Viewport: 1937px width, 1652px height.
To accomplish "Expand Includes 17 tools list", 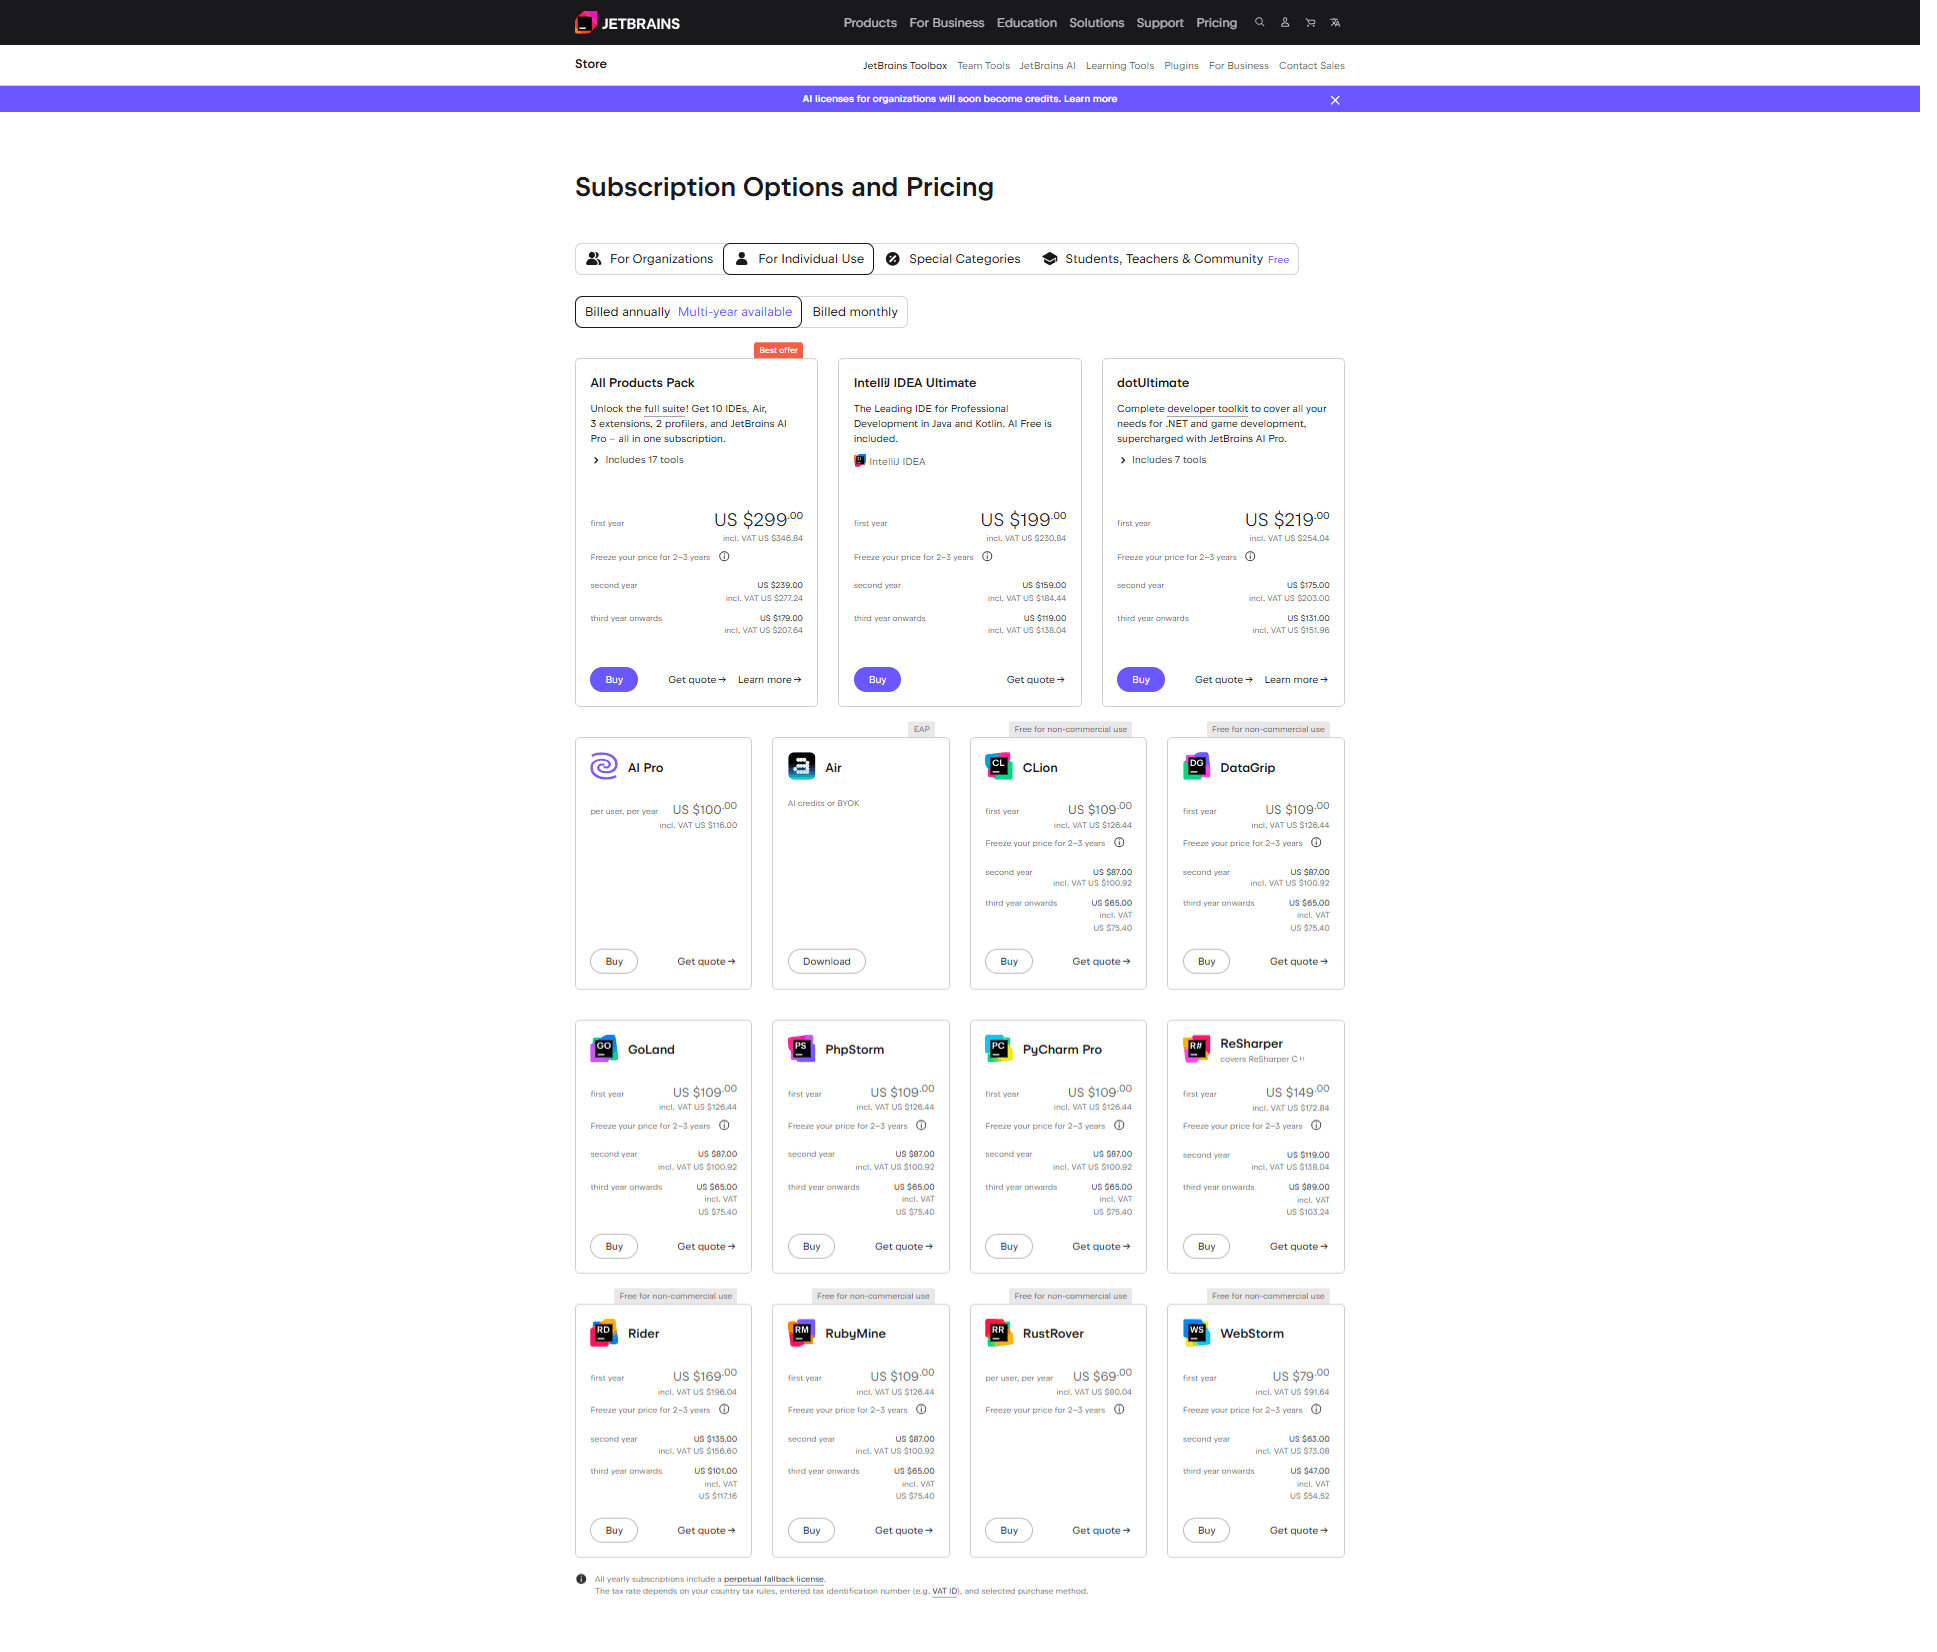I will [x=638, y=460].
